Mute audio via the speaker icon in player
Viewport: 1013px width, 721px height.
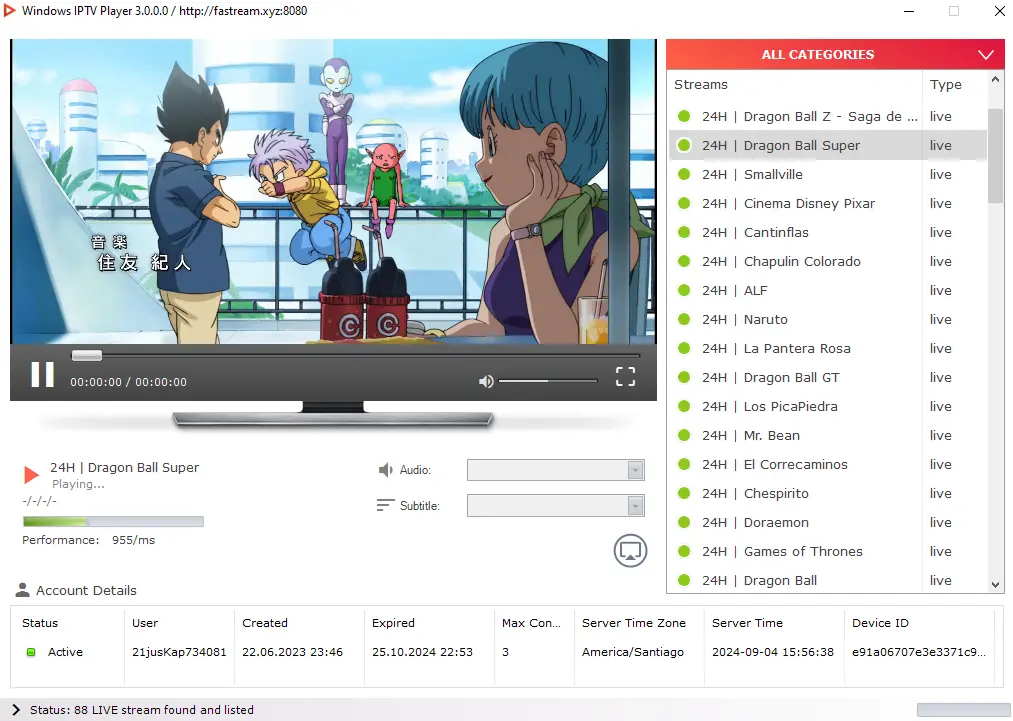486,382
